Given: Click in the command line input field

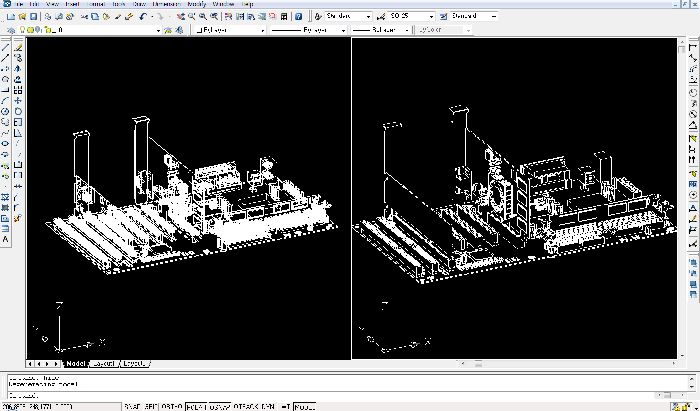Looking at the screenshot, I should pyautogui.click(x=330, y=396).
